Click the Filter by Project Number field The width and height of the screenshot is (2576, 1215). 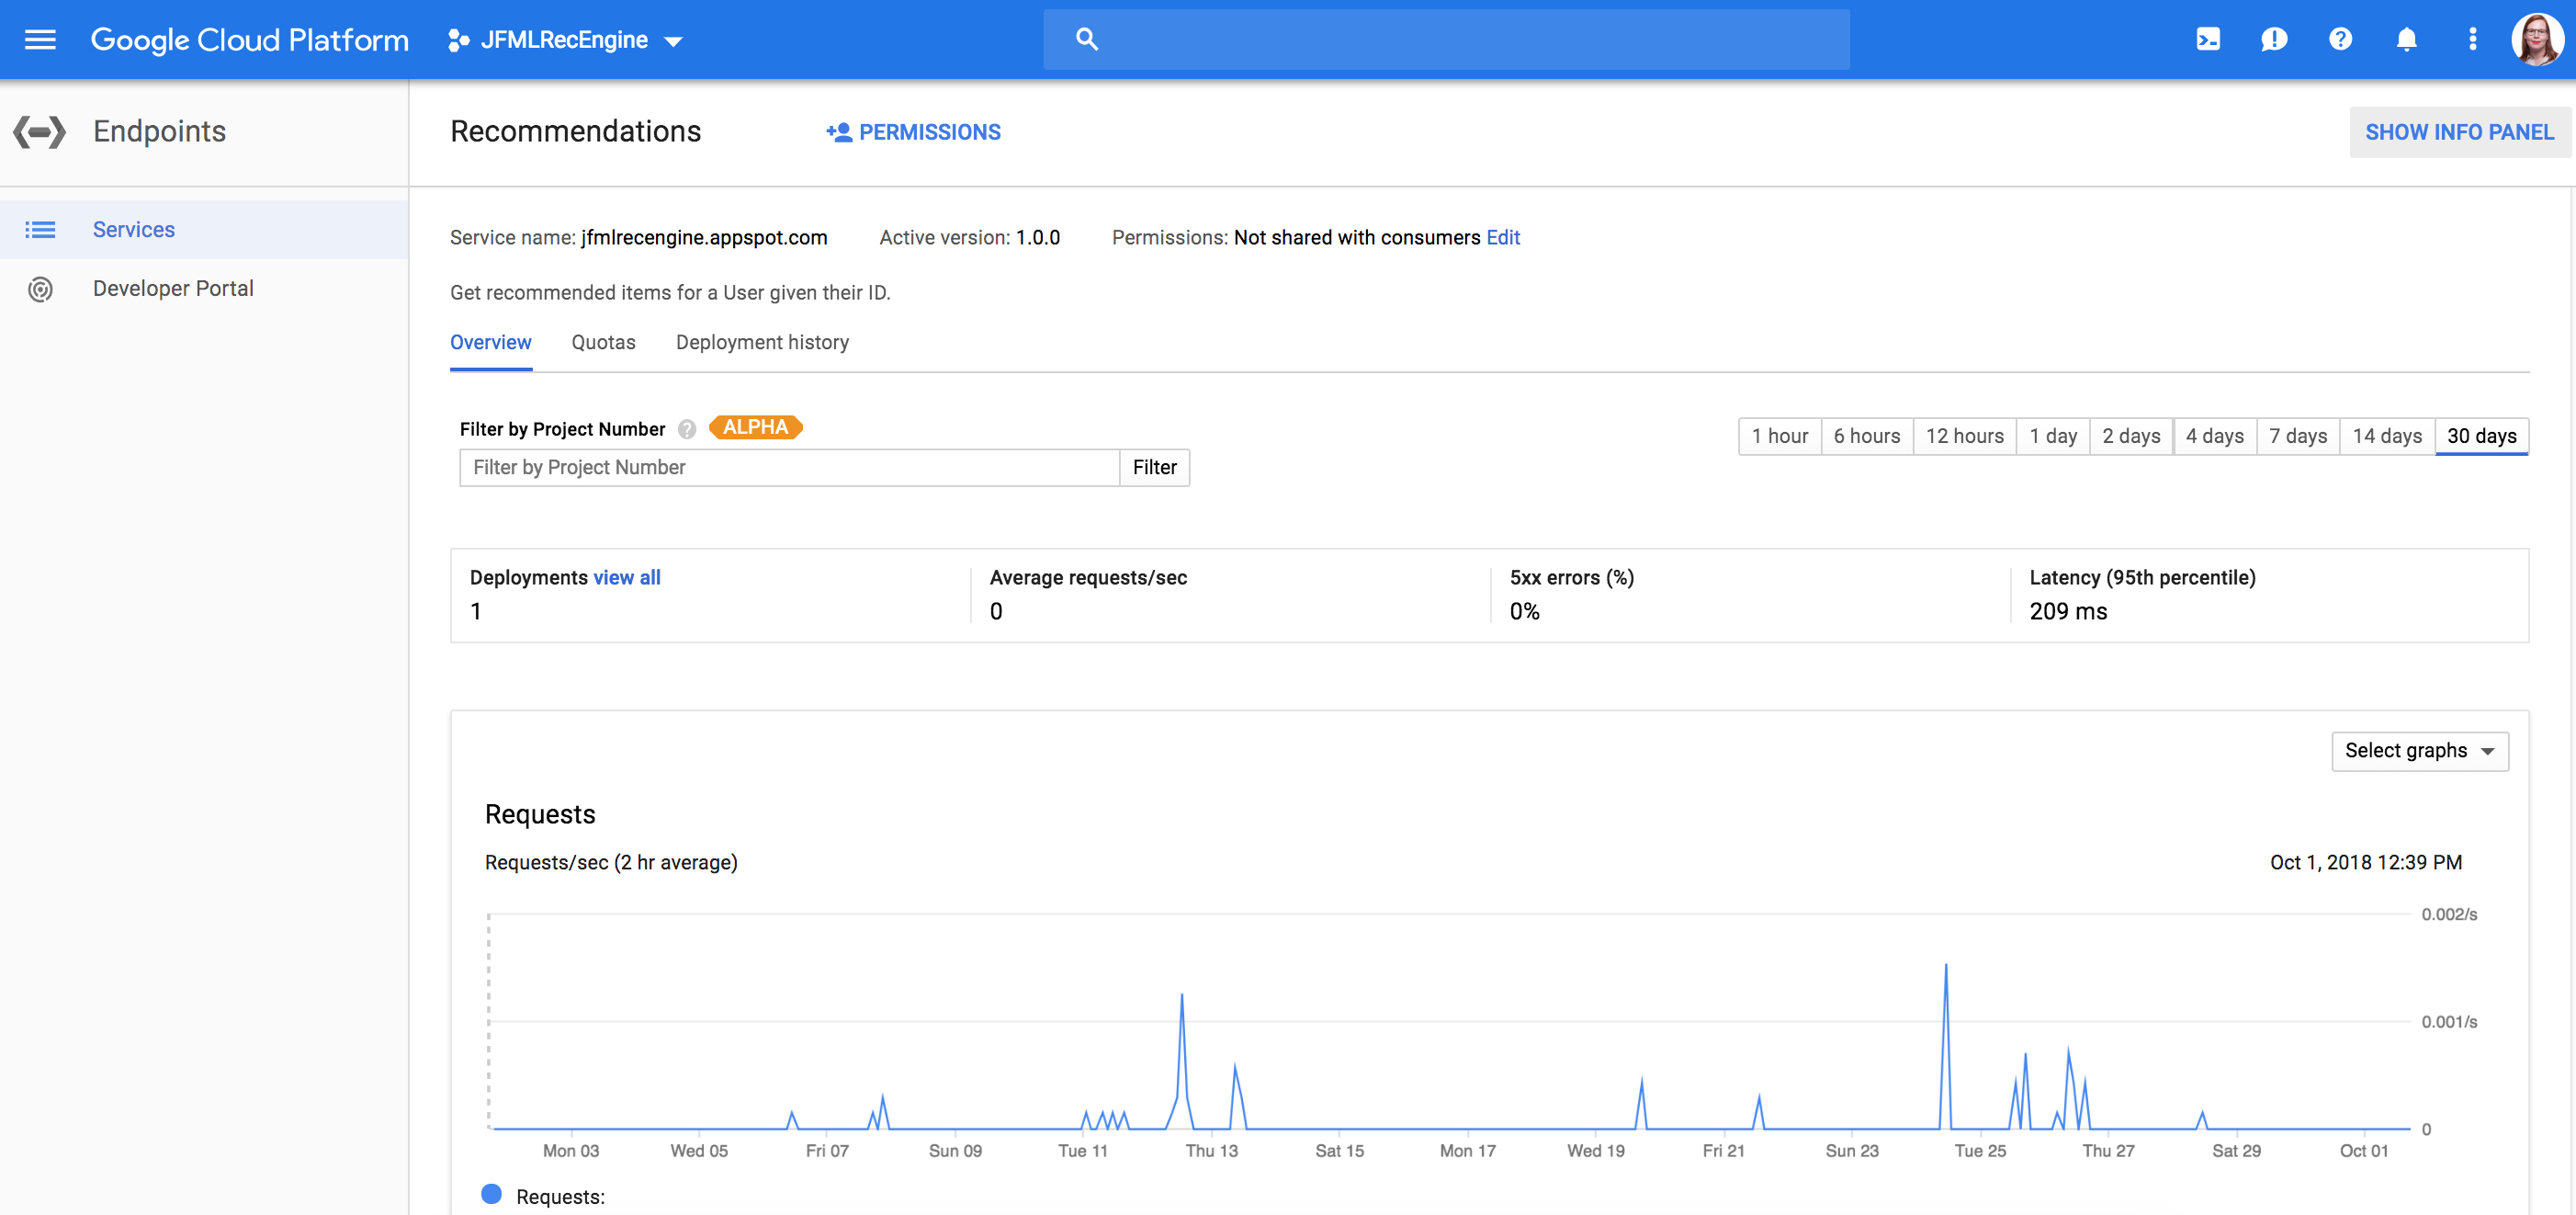[x=788, y=467]
